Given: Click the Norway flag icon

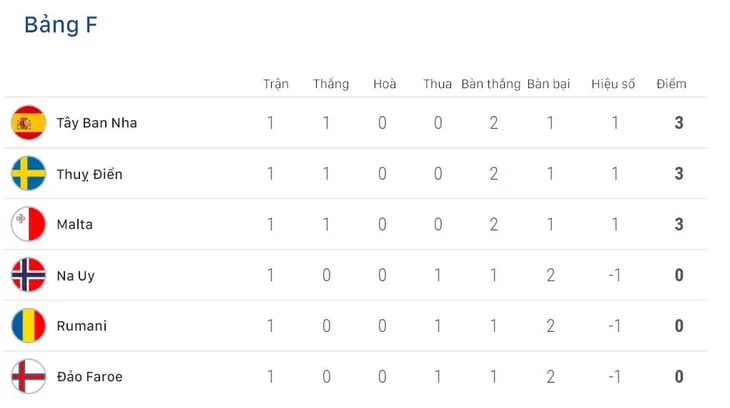Looking at the screenshot, I should coord(28,275).
